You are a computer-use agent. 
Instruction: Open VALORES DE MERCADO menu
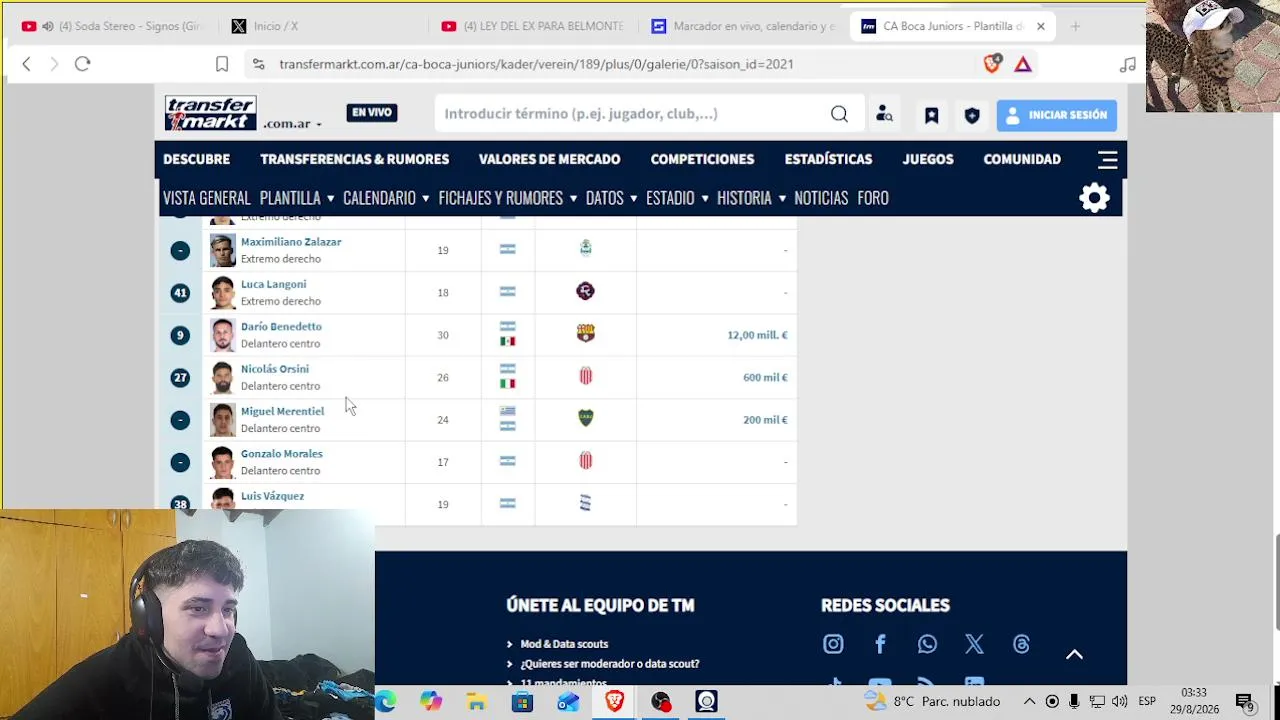[x=549, y=159]
